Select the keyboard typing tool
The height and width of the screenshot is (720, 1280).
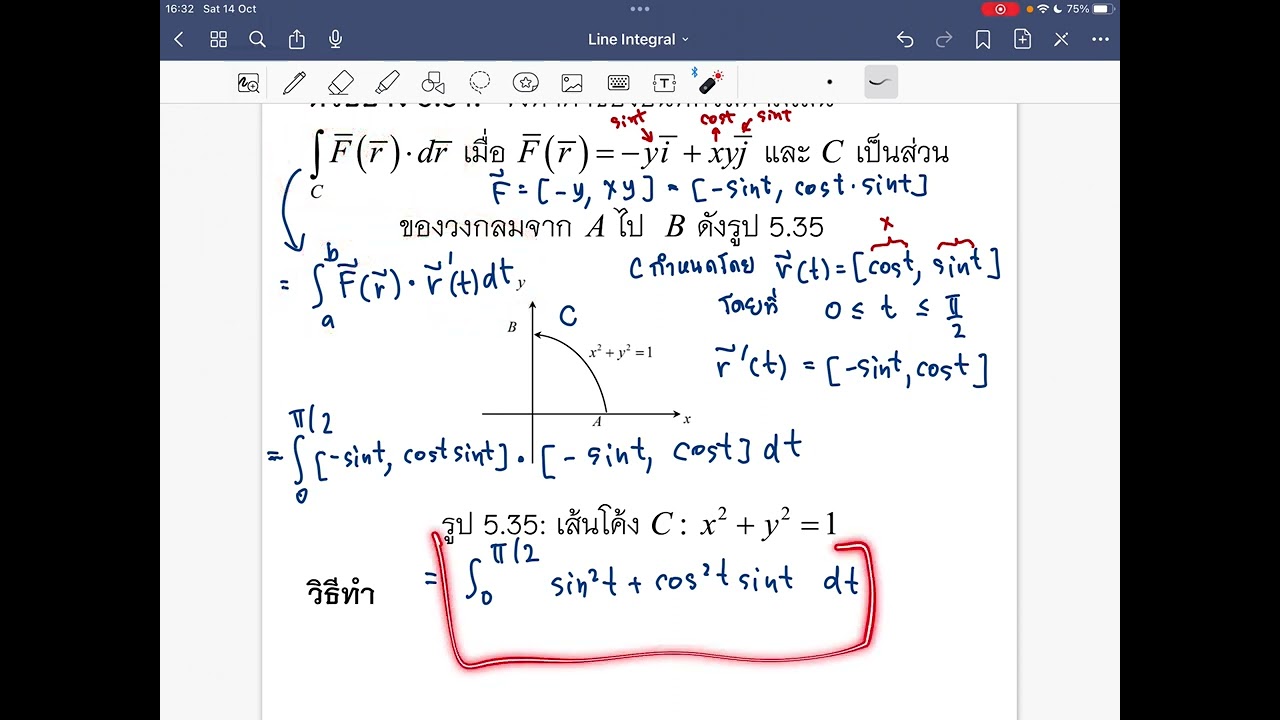click(618, 83)
